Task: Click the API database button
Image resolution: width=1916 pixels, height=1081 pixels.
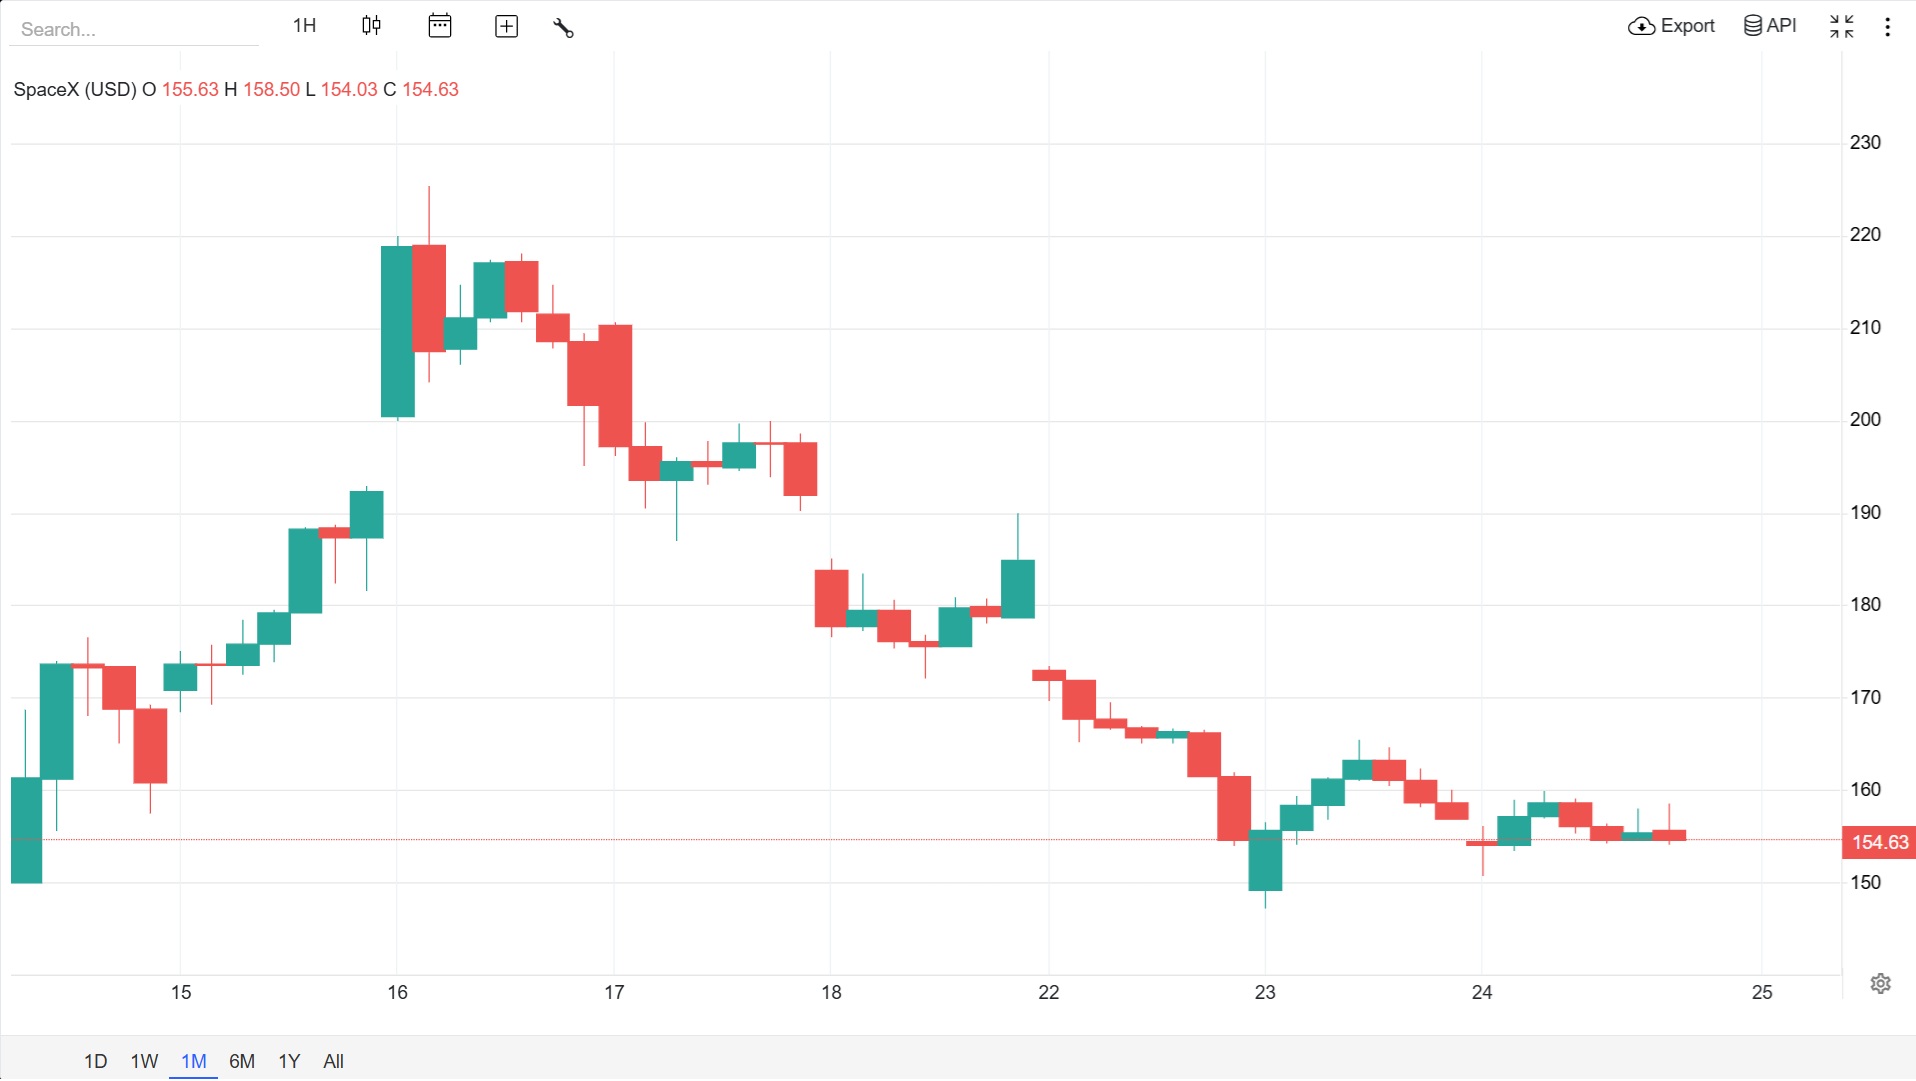Action: pos(1770,26)
